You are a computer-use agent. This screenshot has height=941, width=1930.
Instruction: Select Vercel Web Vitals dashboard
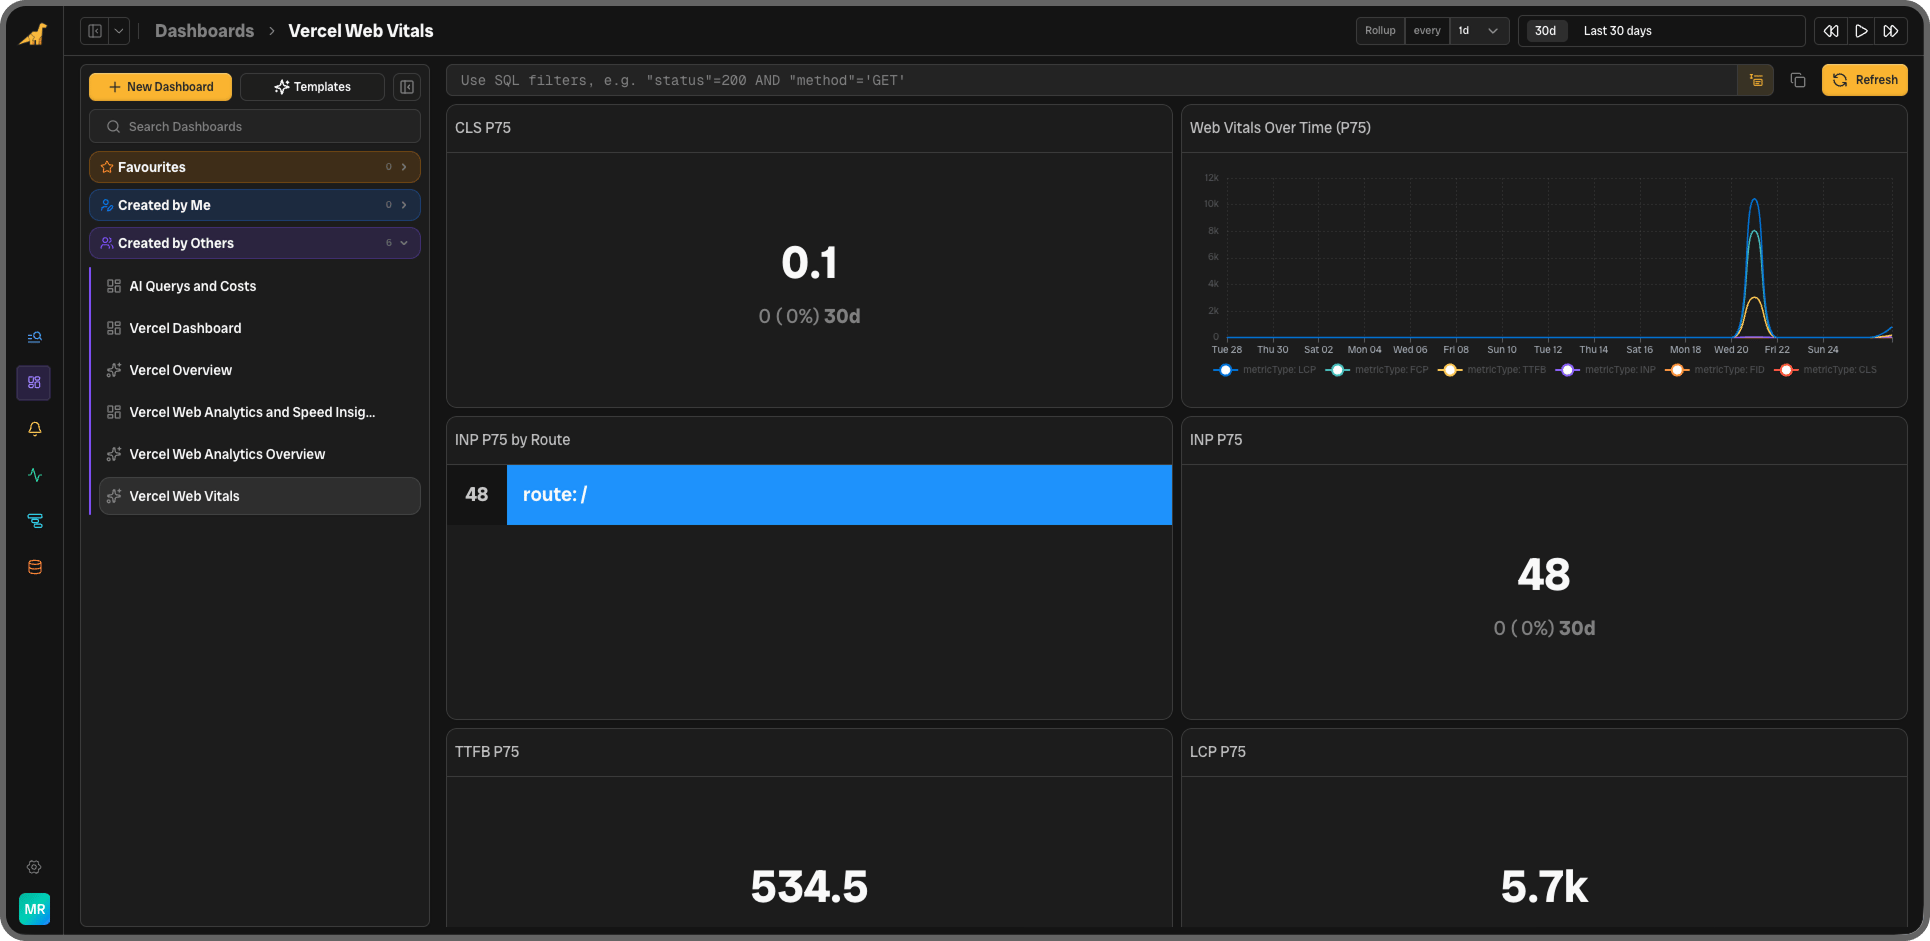click(x=260, y=496)
